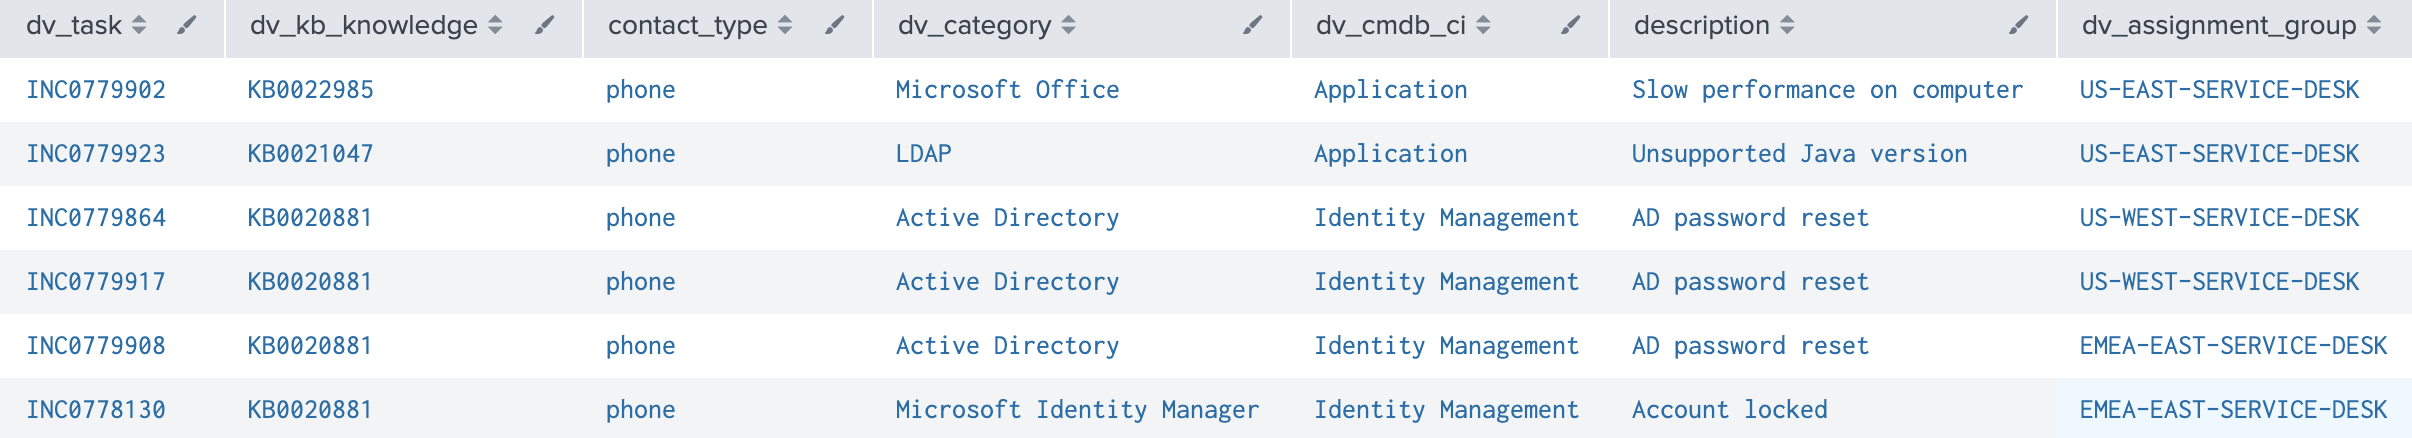Toggle sort arrows on contact_type column
This screenshot has width=2412, height=438.
(785, 26)
